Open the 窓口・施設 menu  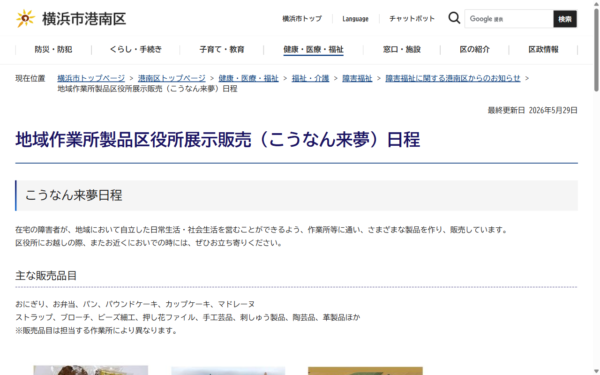402,49
